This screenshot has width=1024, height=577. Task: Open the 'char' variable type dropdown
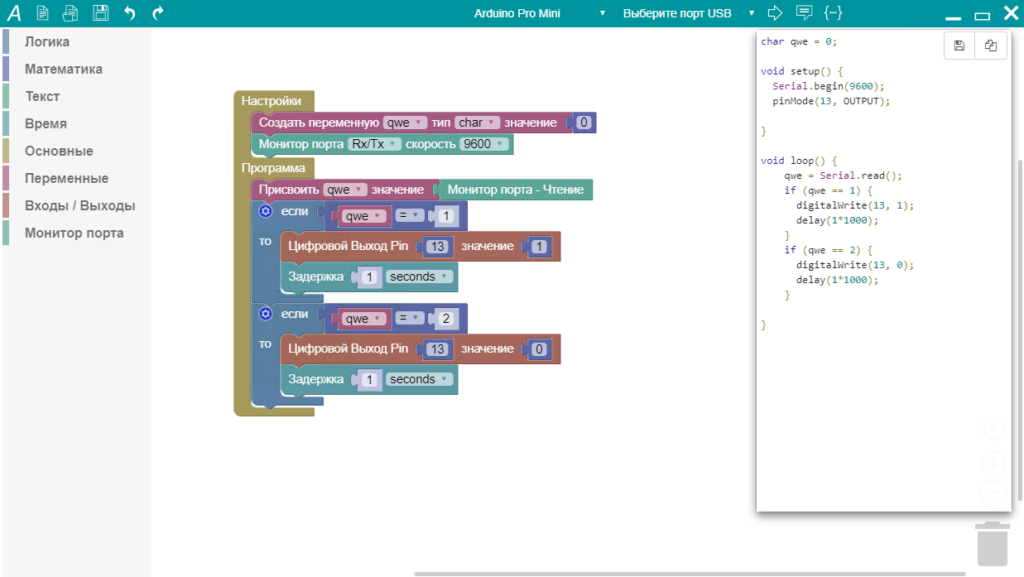477,123
